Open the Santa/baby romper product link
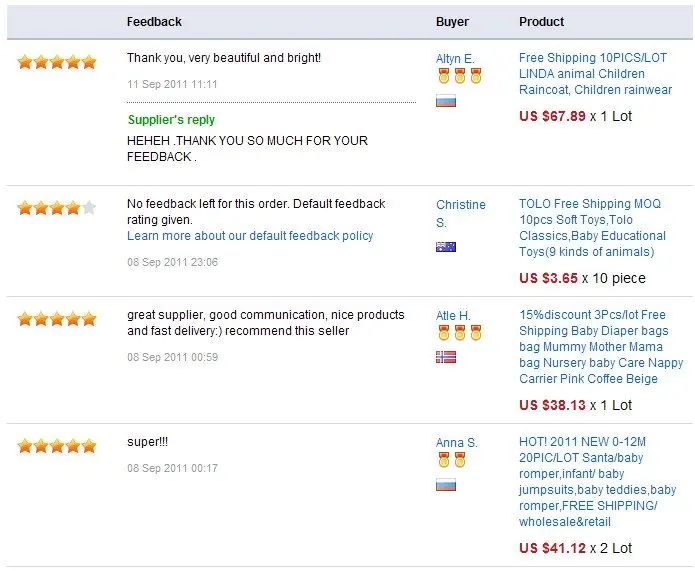Viewport: 695px width, 571px height. (x=597, y=482)
